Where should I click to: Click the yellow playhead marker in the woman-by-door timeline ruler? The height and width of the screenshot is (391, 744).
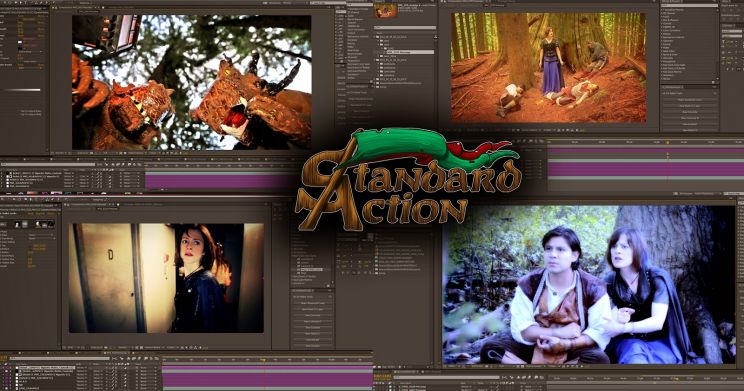(x=262, y=360)
